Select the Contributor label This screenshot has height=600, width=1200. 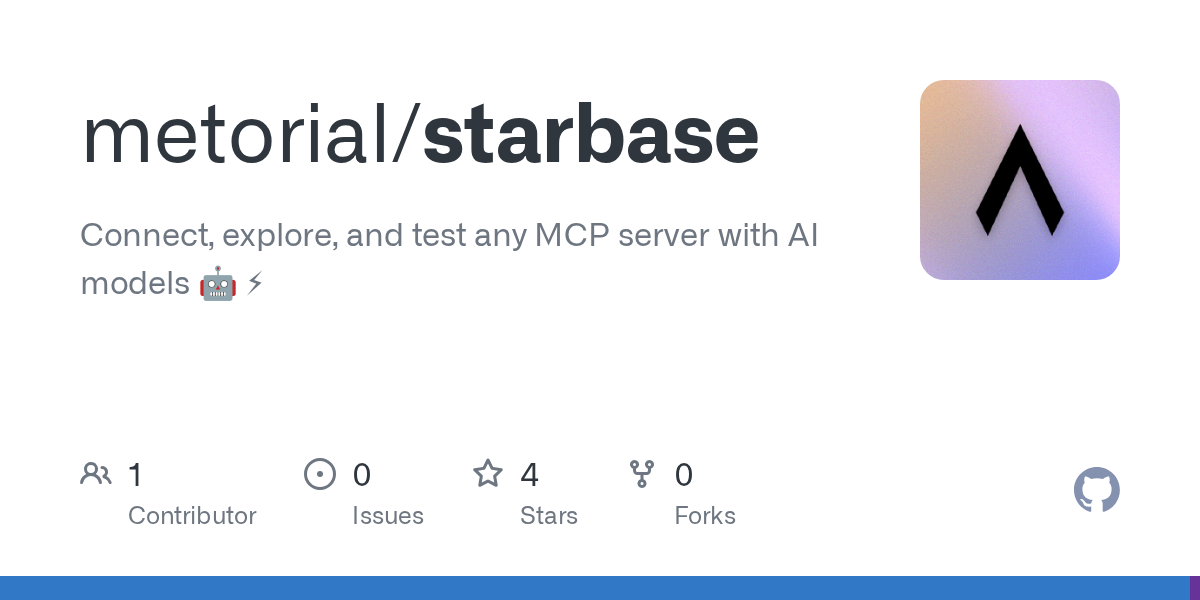[192, 516]
